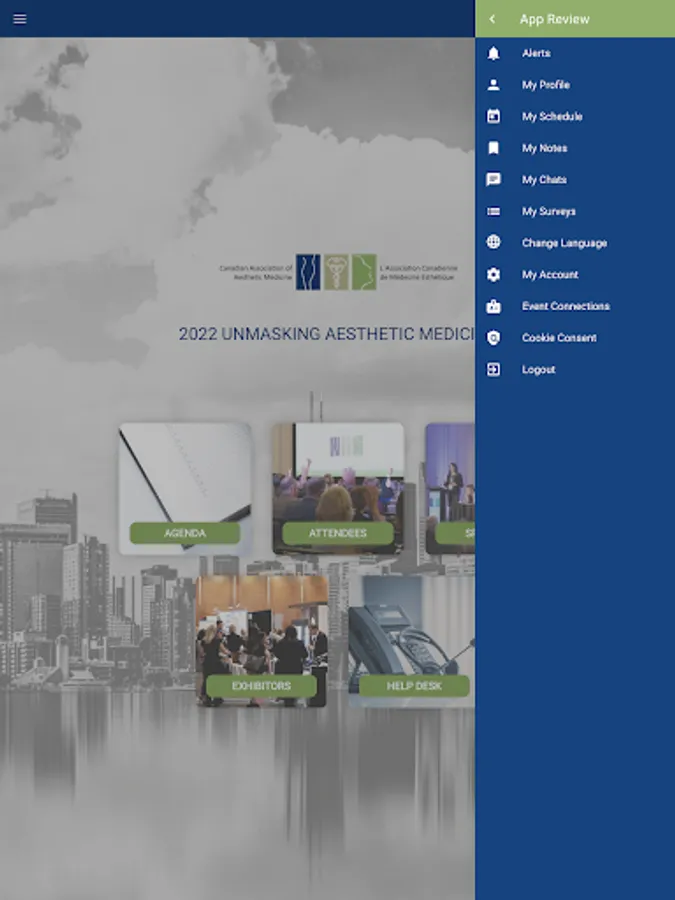The image size is (675, 900).
Task: Click the Event Connections badge icon
Action: point(494,306)
